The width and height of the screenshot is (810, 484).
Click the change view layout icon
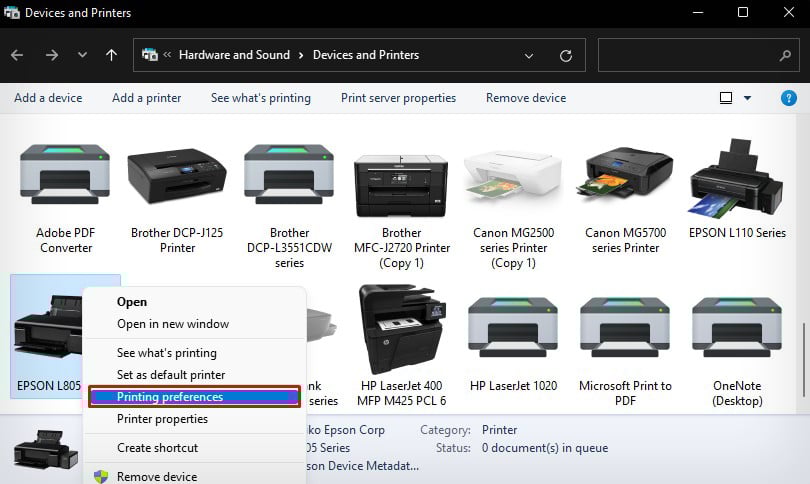726,98
